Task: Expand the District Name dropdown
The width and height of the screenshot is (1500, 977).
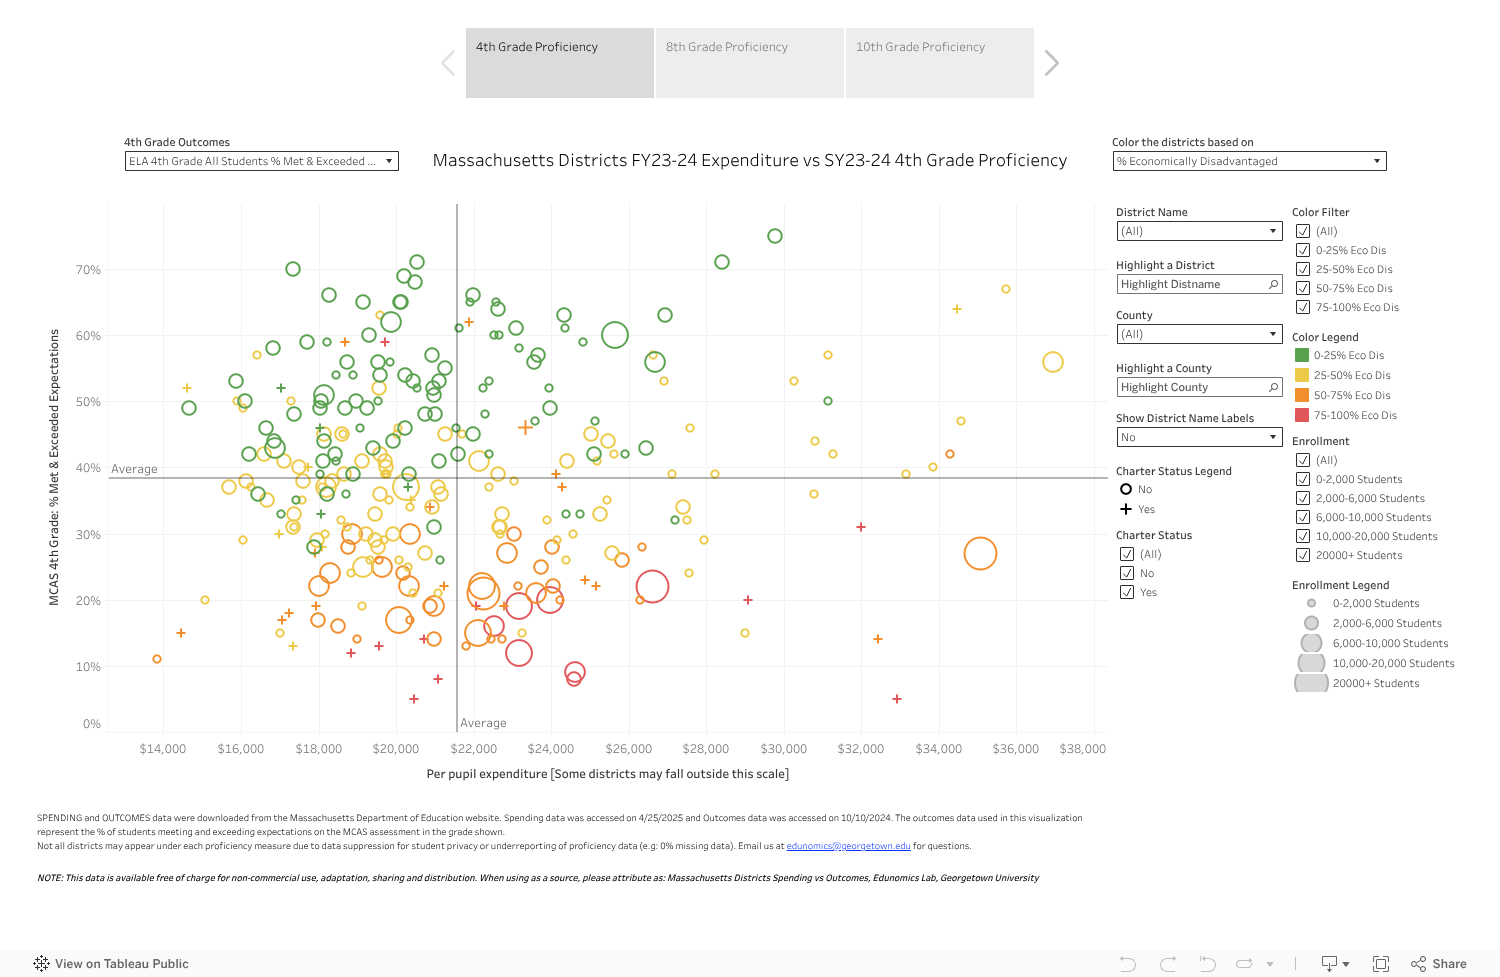Action: pyautogui.click(x=1199, y=231)
